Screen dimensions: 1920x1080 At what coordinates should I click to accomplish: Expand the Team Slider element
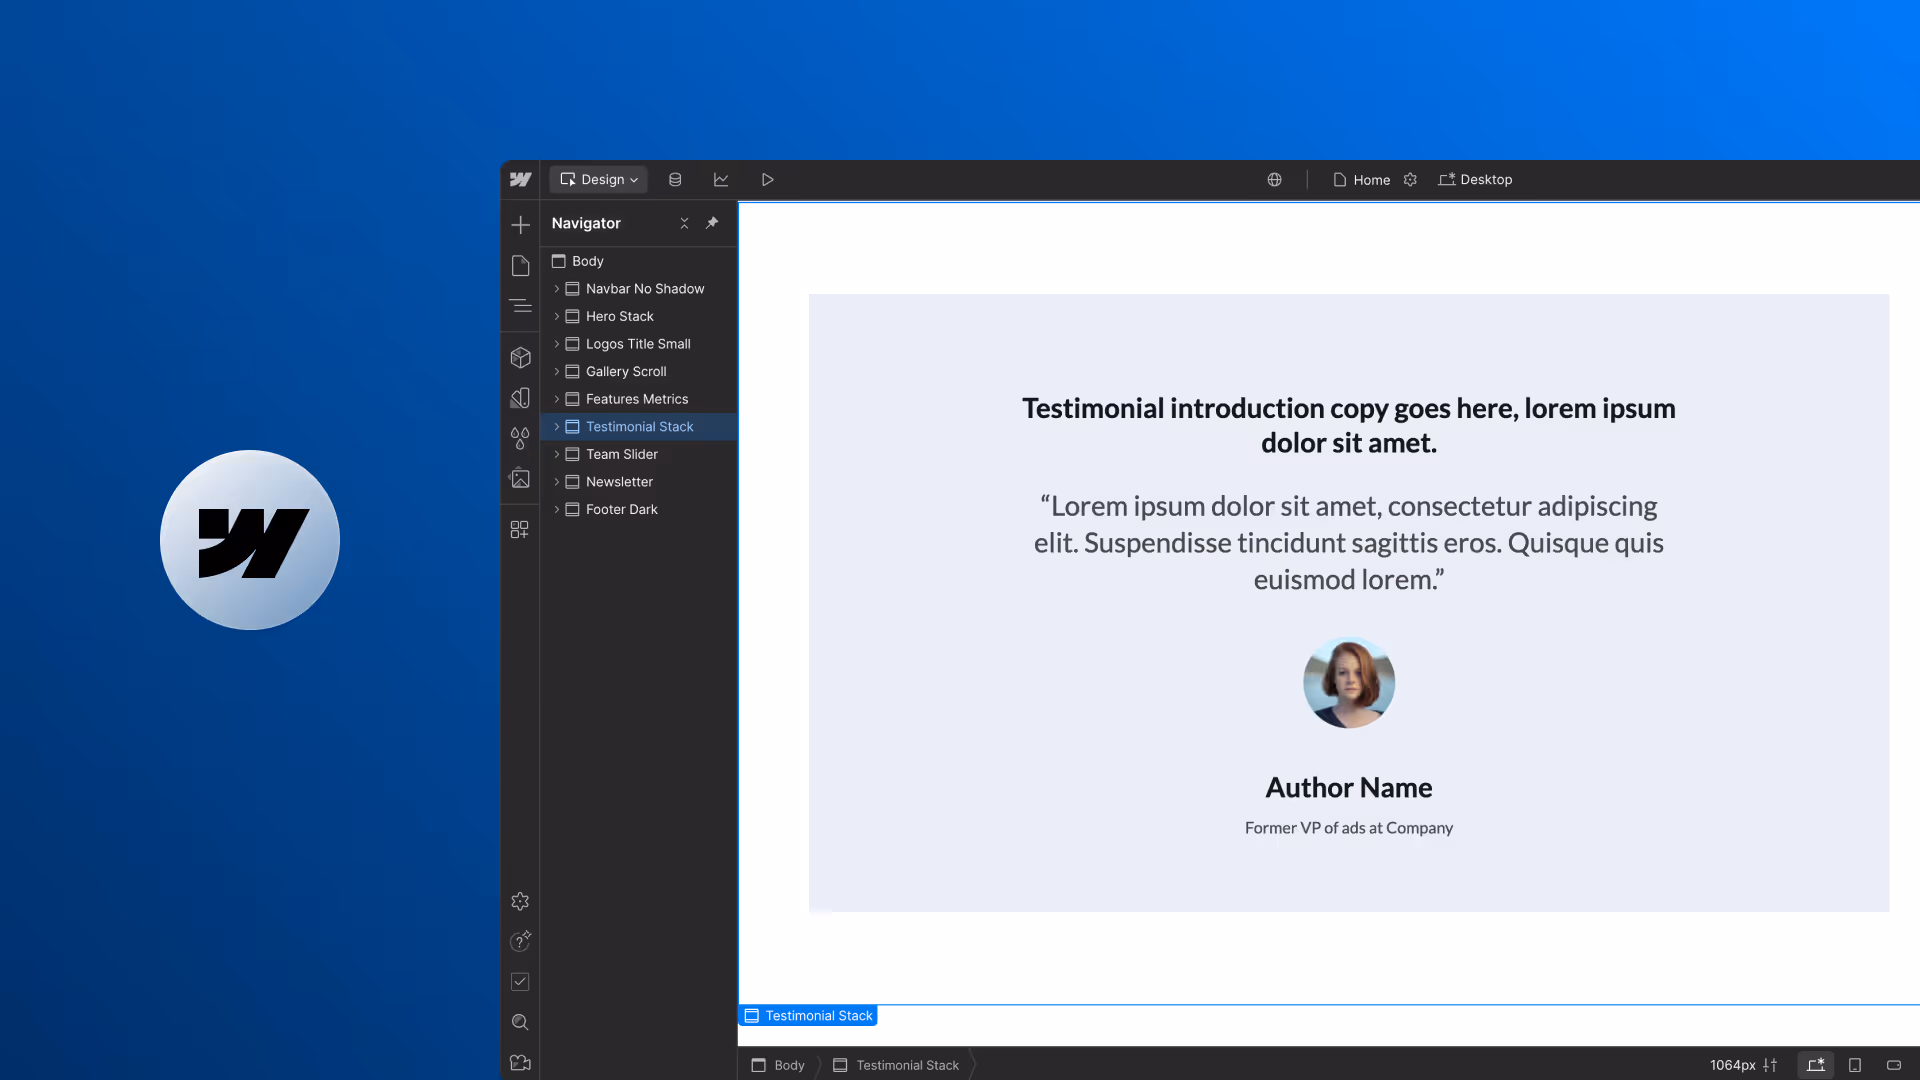(x=557, y=454)
